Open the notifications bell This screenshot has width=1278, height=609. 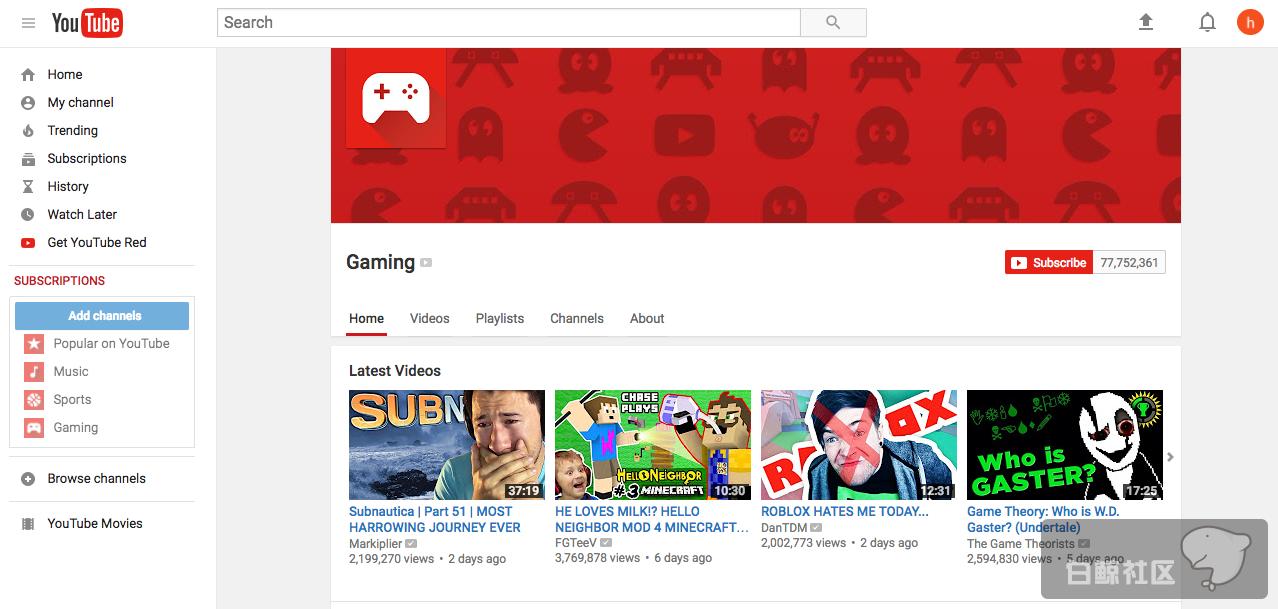point(1207,22)
